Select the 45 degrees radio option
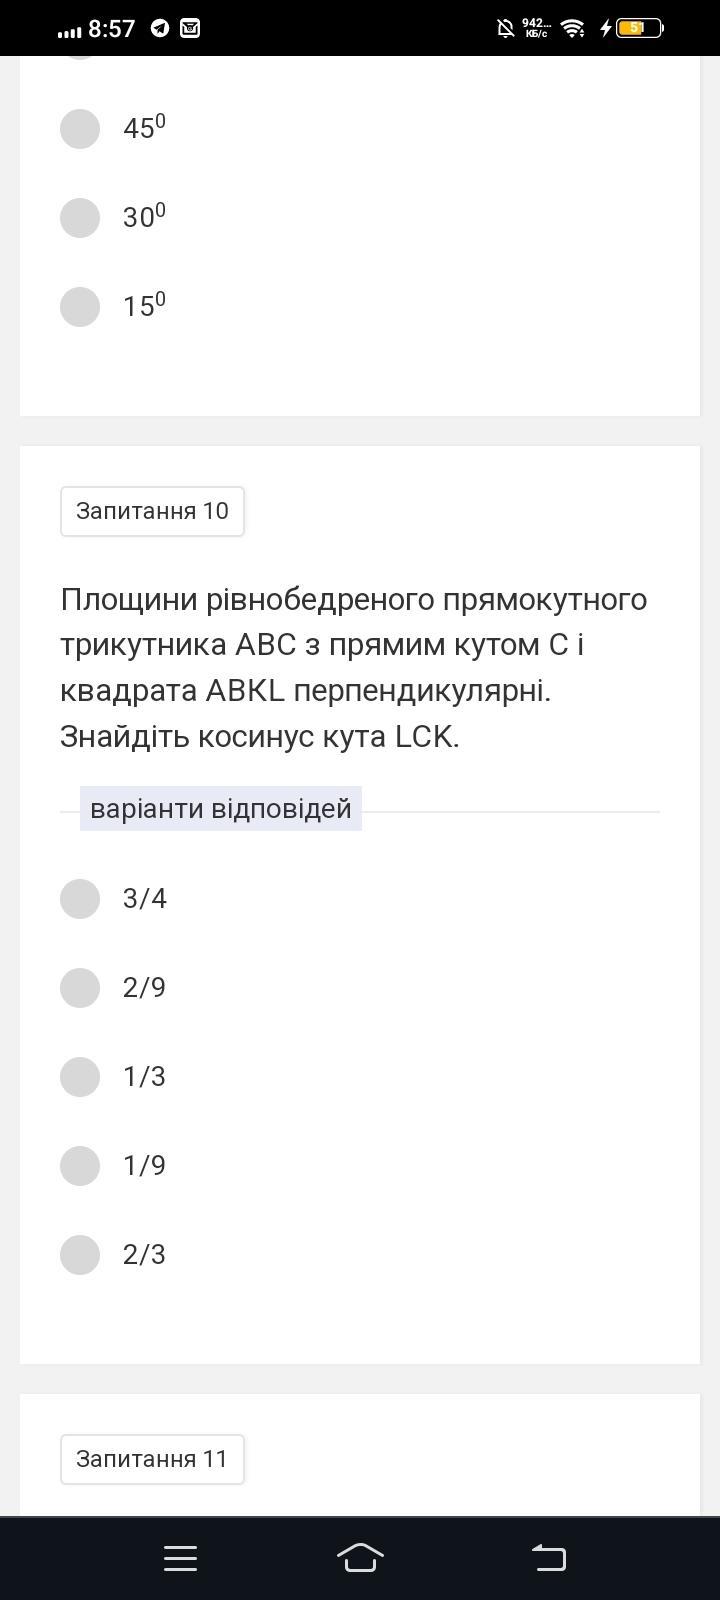 pos(80,129)
